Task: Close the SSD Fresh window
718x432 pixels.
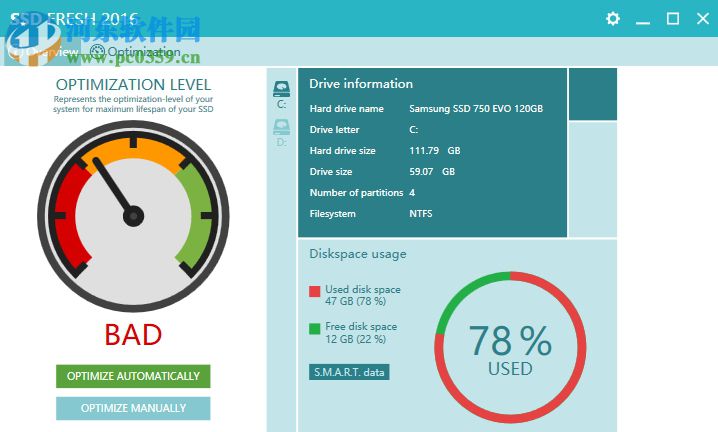Action: pyautogui.click(x=703, y=19)
